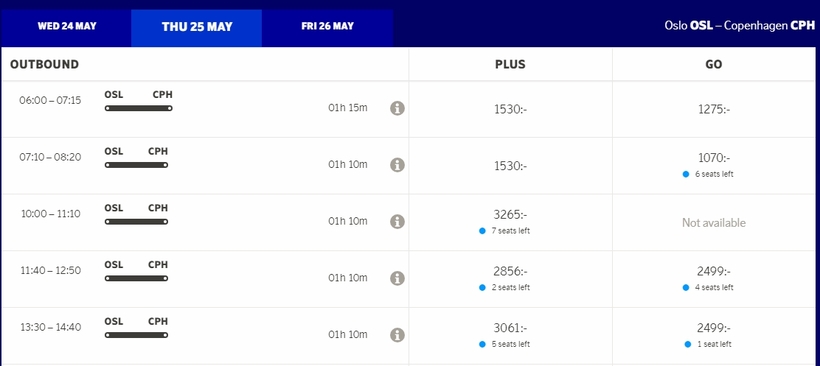
Task: Open info icon for 06:00 flight
Action: [x=397, y=108]
